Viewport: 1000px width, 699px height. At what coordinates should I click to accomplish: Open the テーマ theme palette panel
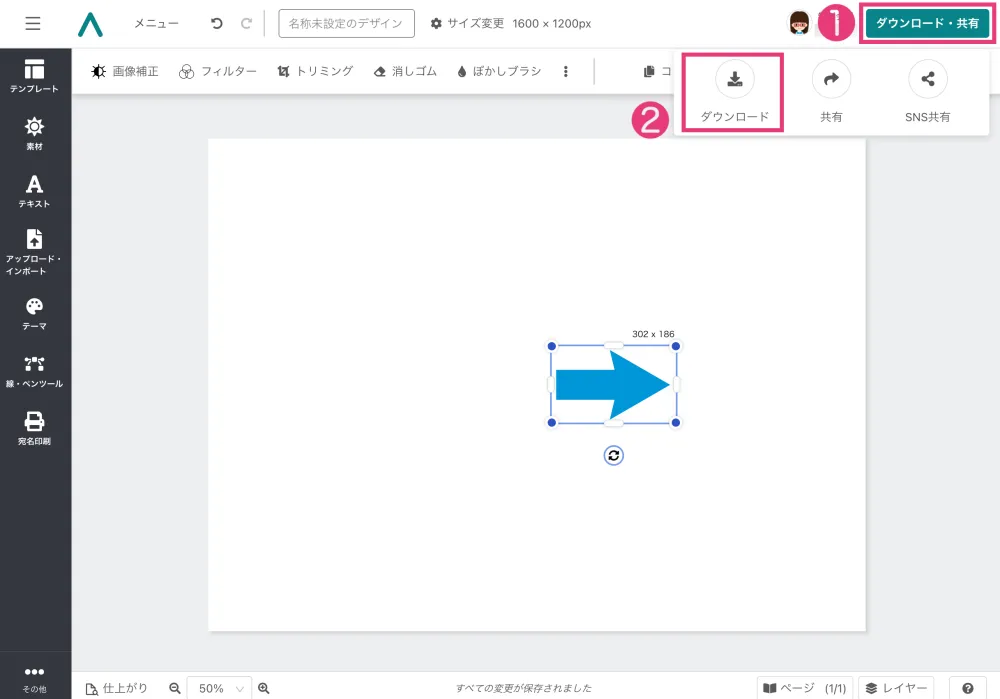(x=35, y=313)
